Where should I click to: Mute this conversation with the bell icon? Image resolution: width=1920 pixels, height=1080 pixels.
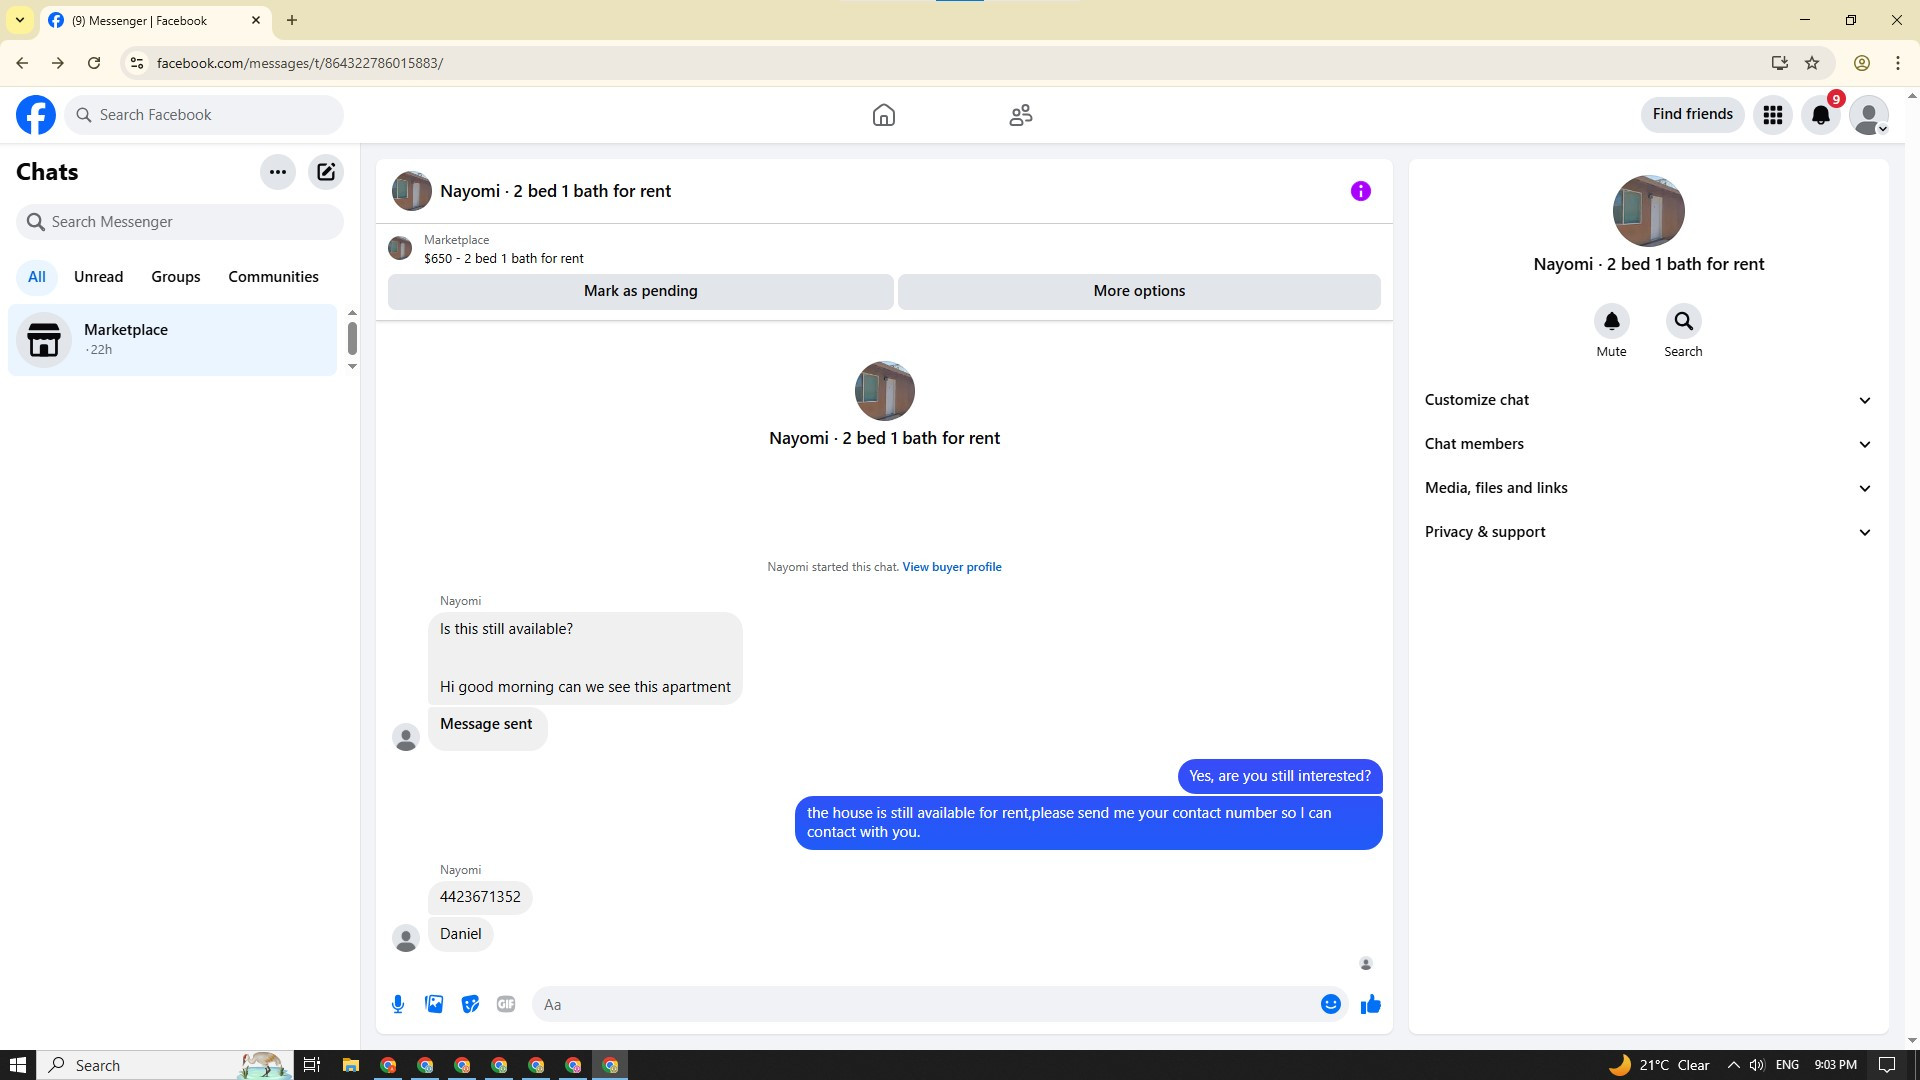1611,322
